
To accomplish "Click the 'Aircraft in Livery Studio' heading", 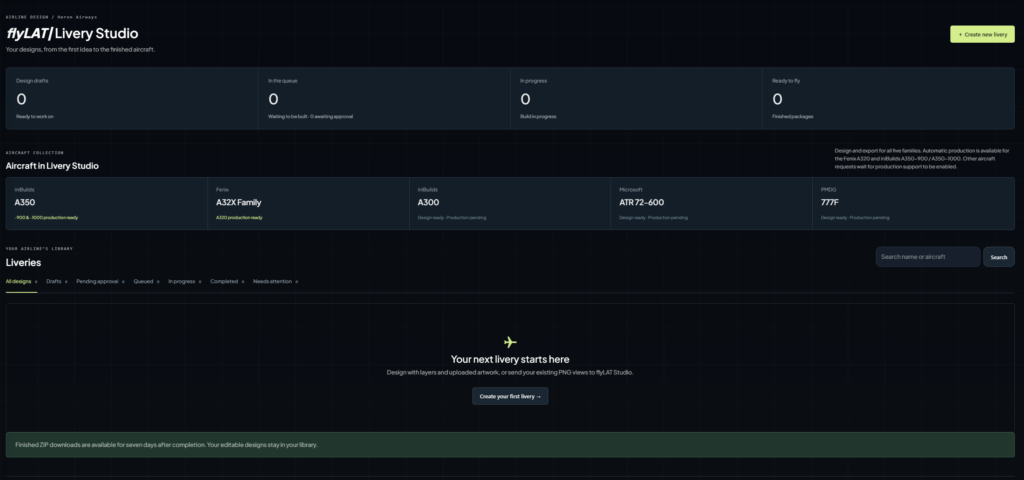I will pos(52,166).
